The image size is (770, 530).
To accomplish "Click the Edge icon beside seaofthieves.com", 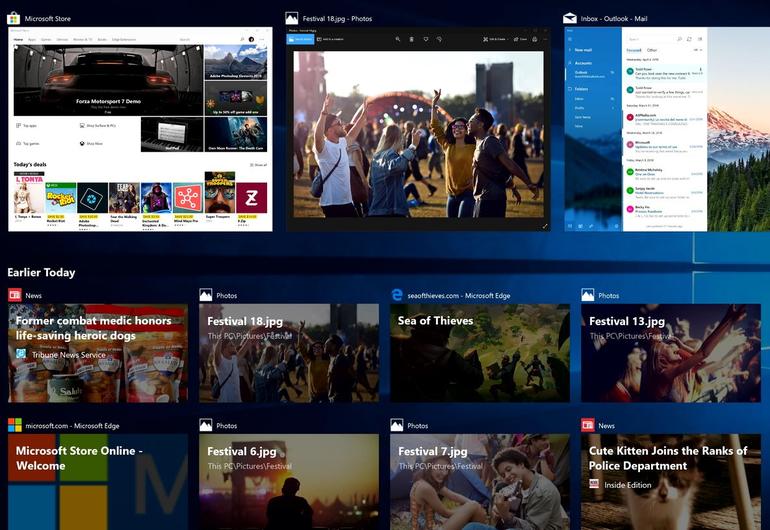I will click(x=397, y=295).
